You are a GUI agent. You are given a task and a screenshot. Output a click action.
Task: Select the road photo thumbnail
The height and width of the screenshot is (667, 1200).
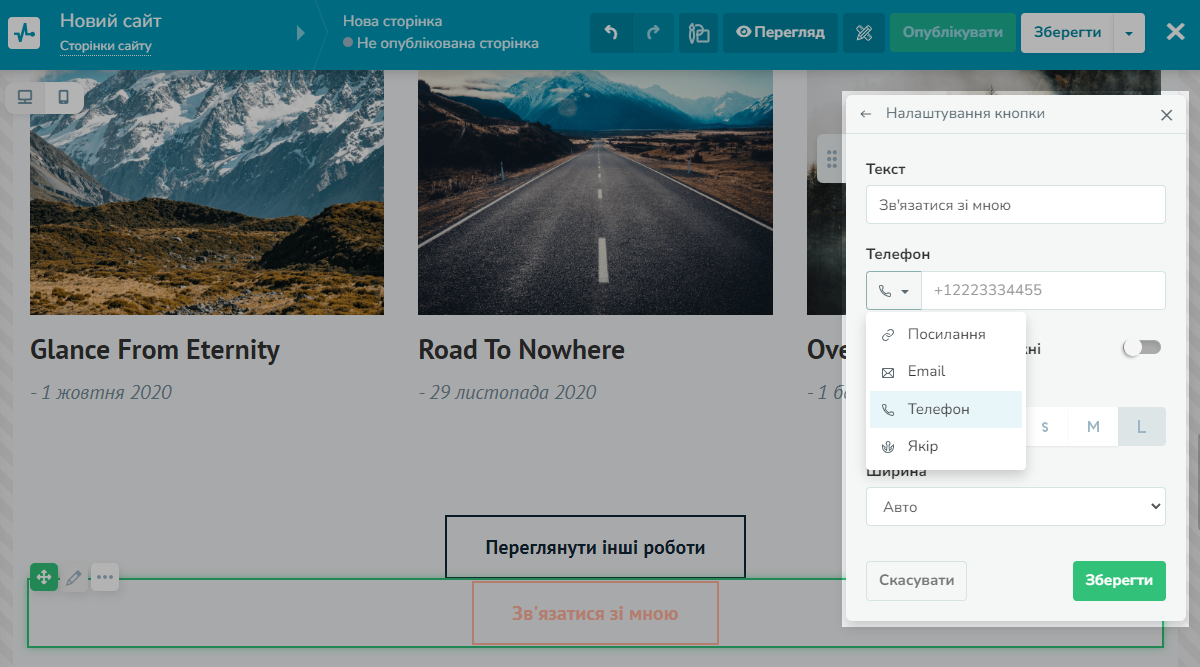[595, 192]
